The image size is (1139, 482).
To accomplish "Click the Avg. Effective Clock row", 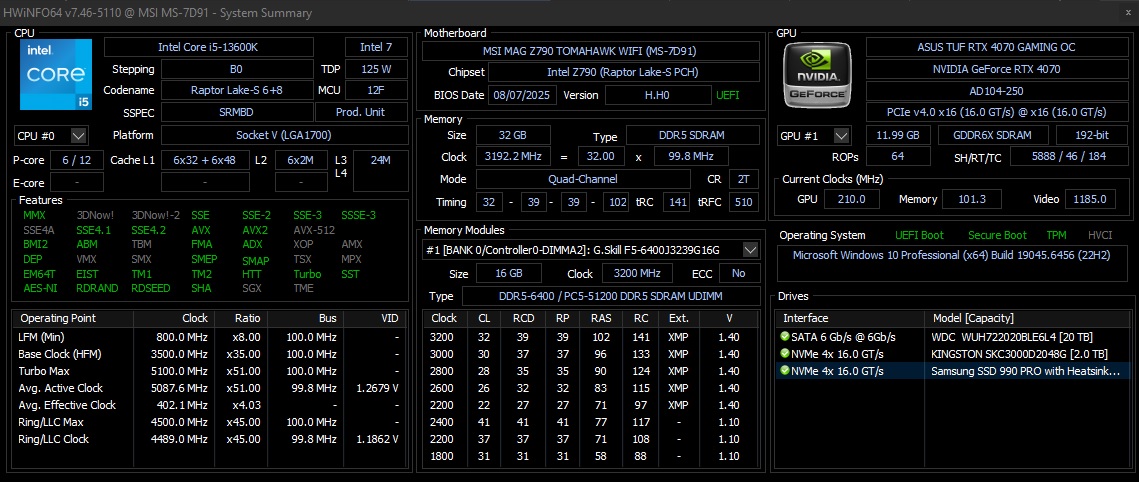I will tap(209, 405).
